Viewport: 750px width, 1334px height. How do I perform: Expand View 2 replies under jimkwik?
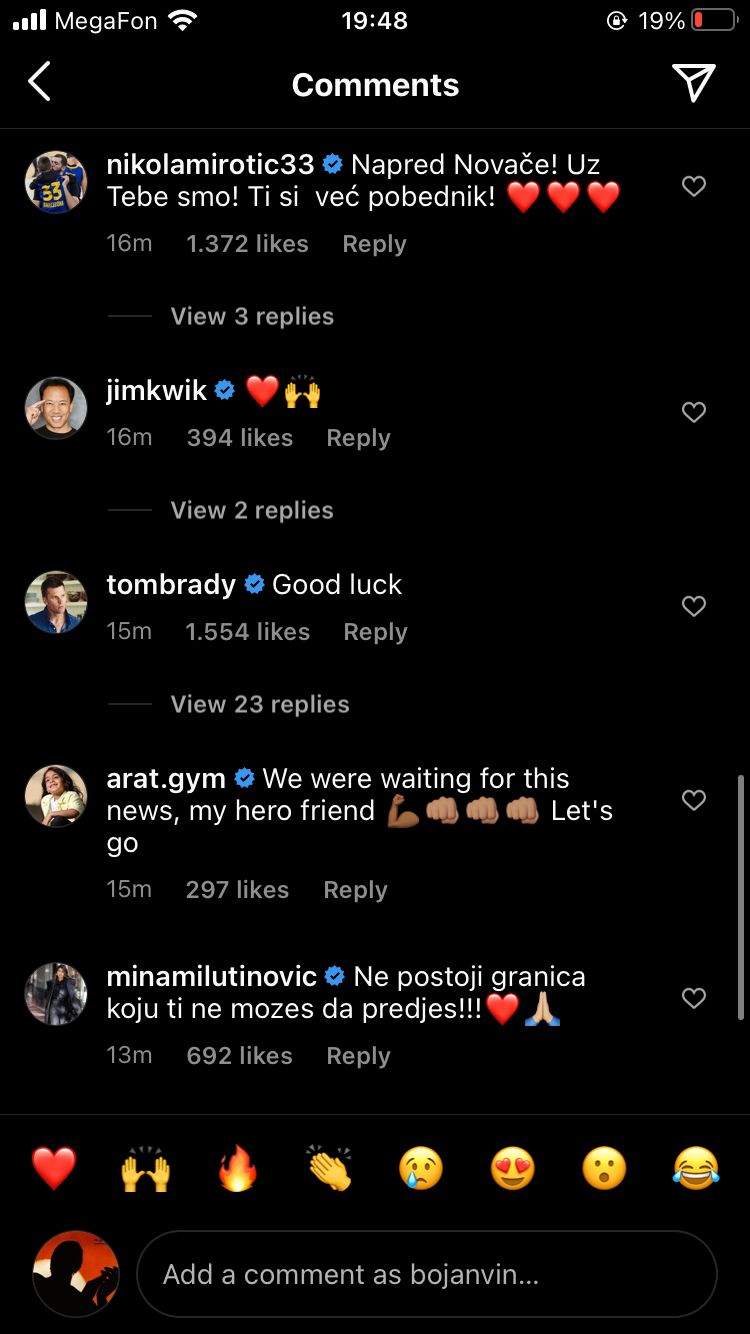point(252,510)
